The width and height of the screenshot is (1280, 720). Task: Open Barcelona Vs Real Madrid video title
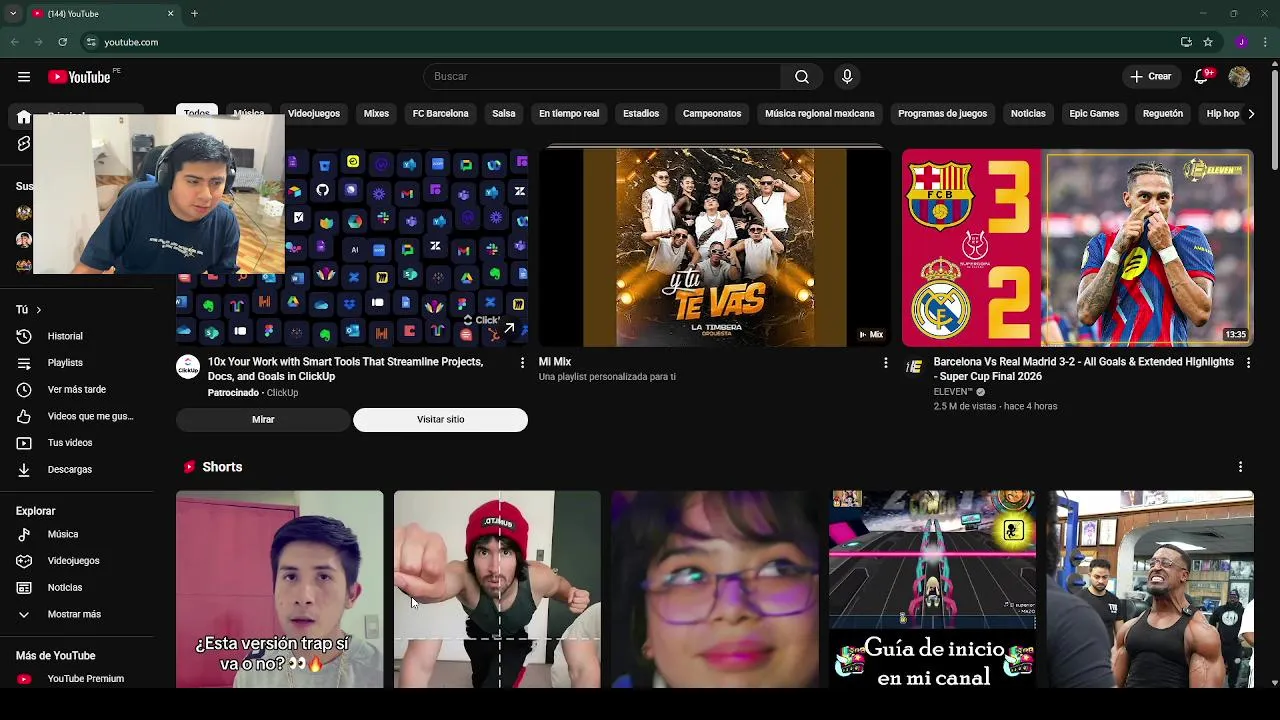tap(1083, 369)
